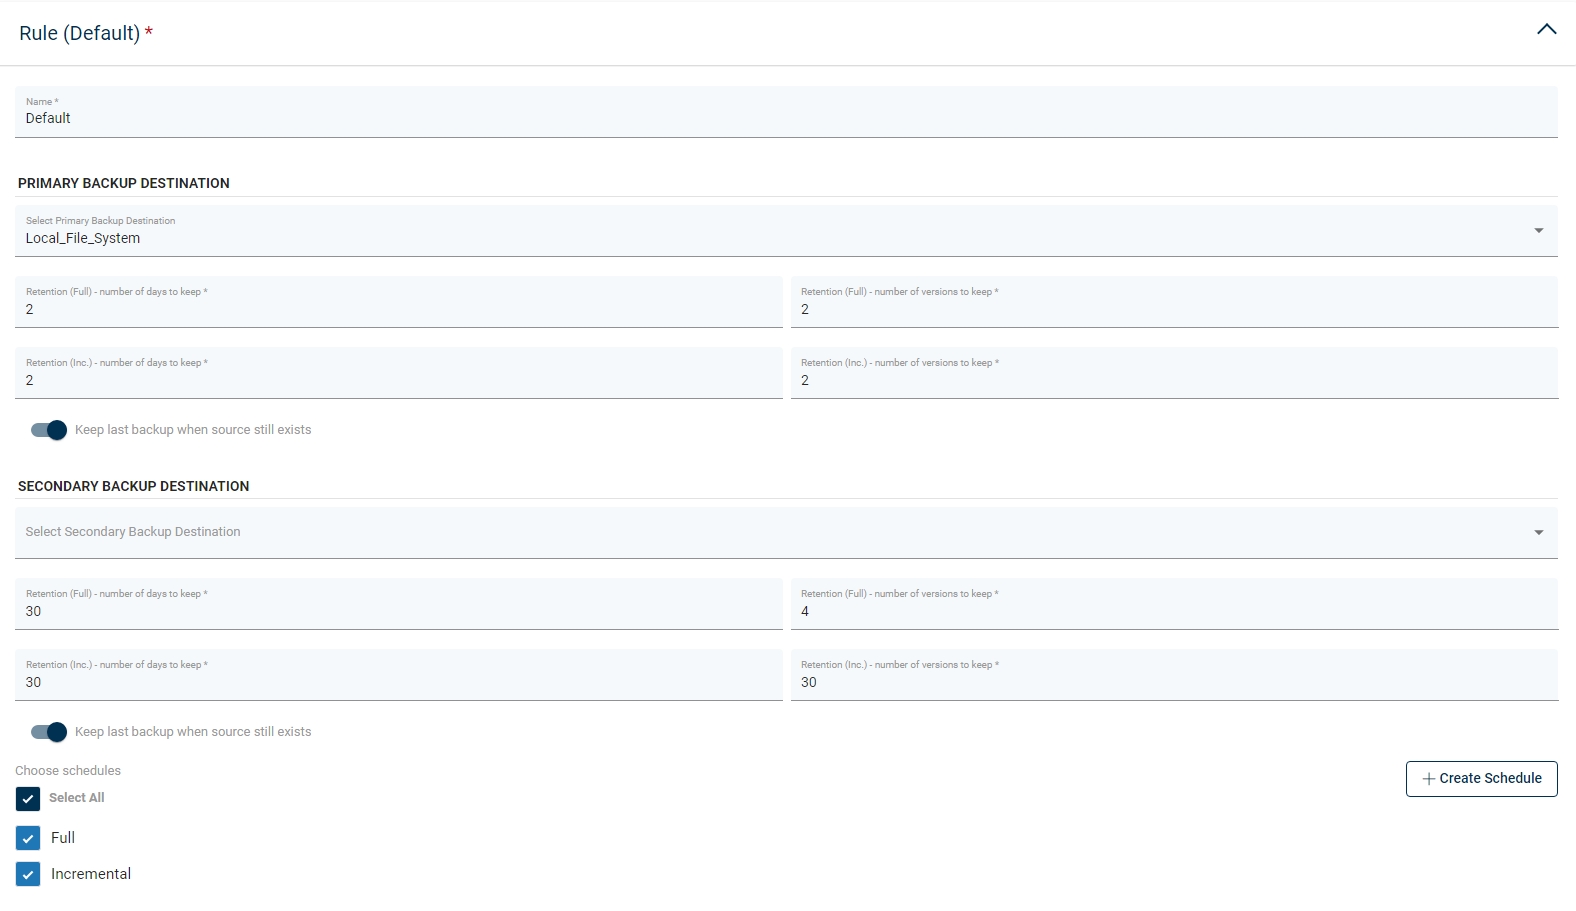Screen dimensions: 1576x911
Task: Collapse the Rule (Default) section chevron
Action: [x=1546, y=30]
